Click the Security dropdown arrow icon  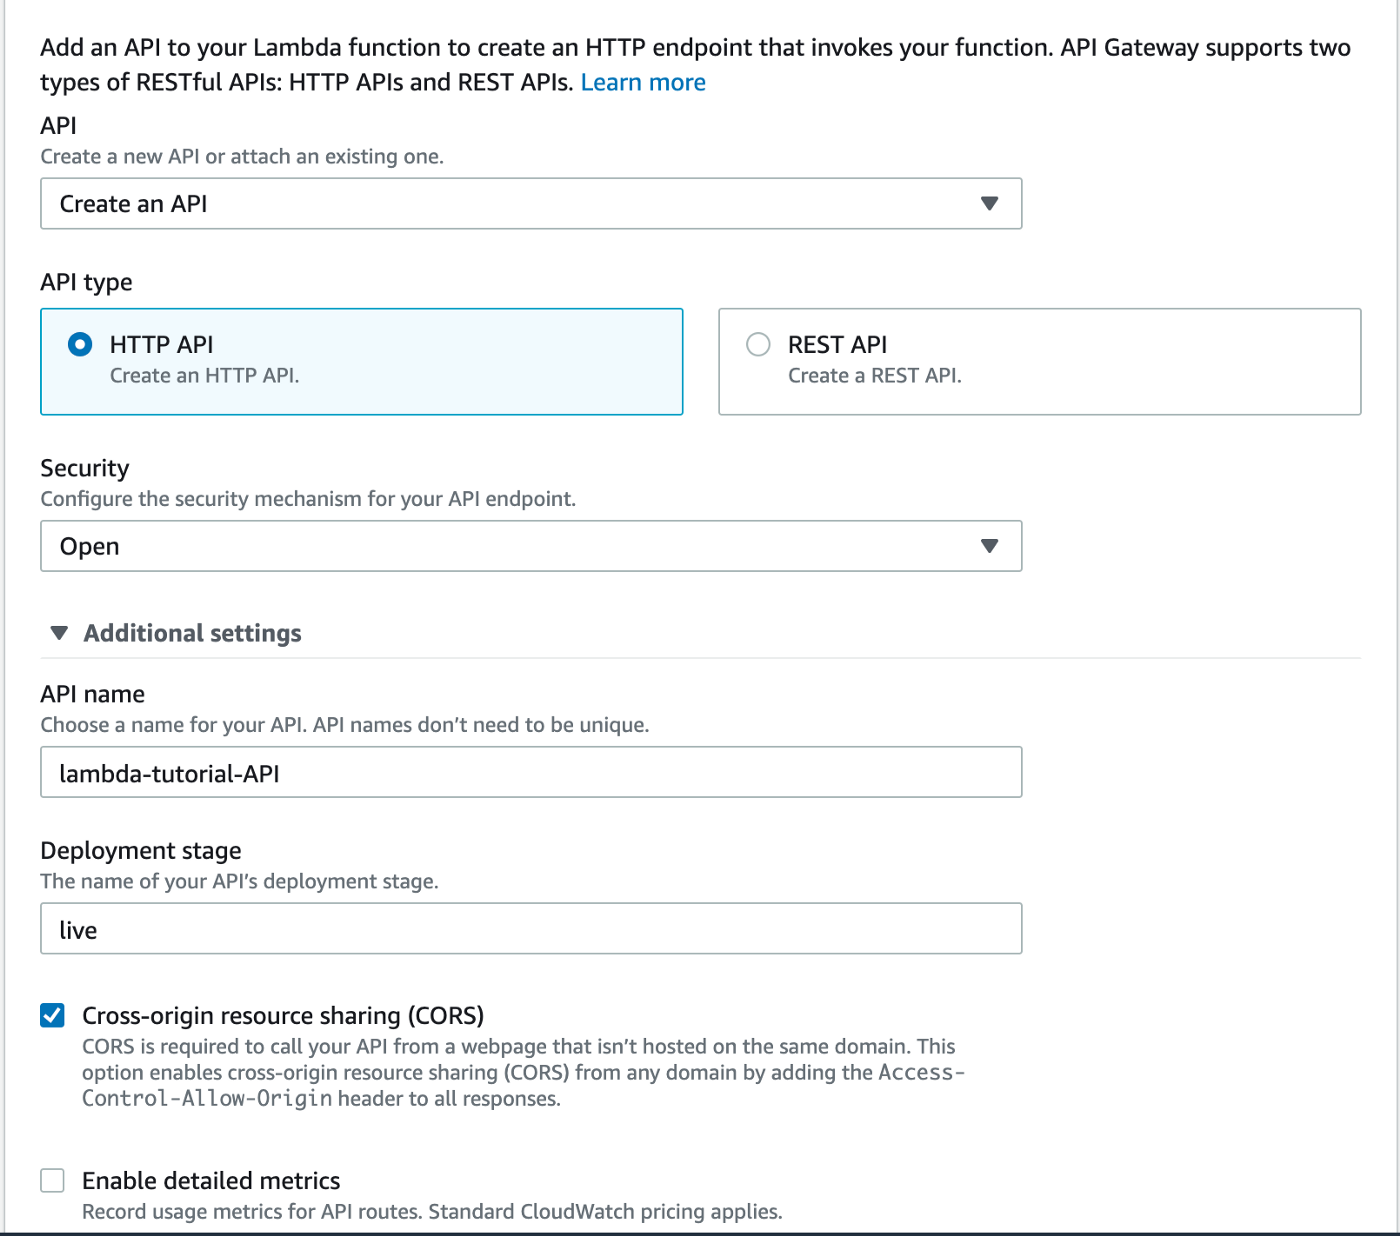tap(989, 546)
